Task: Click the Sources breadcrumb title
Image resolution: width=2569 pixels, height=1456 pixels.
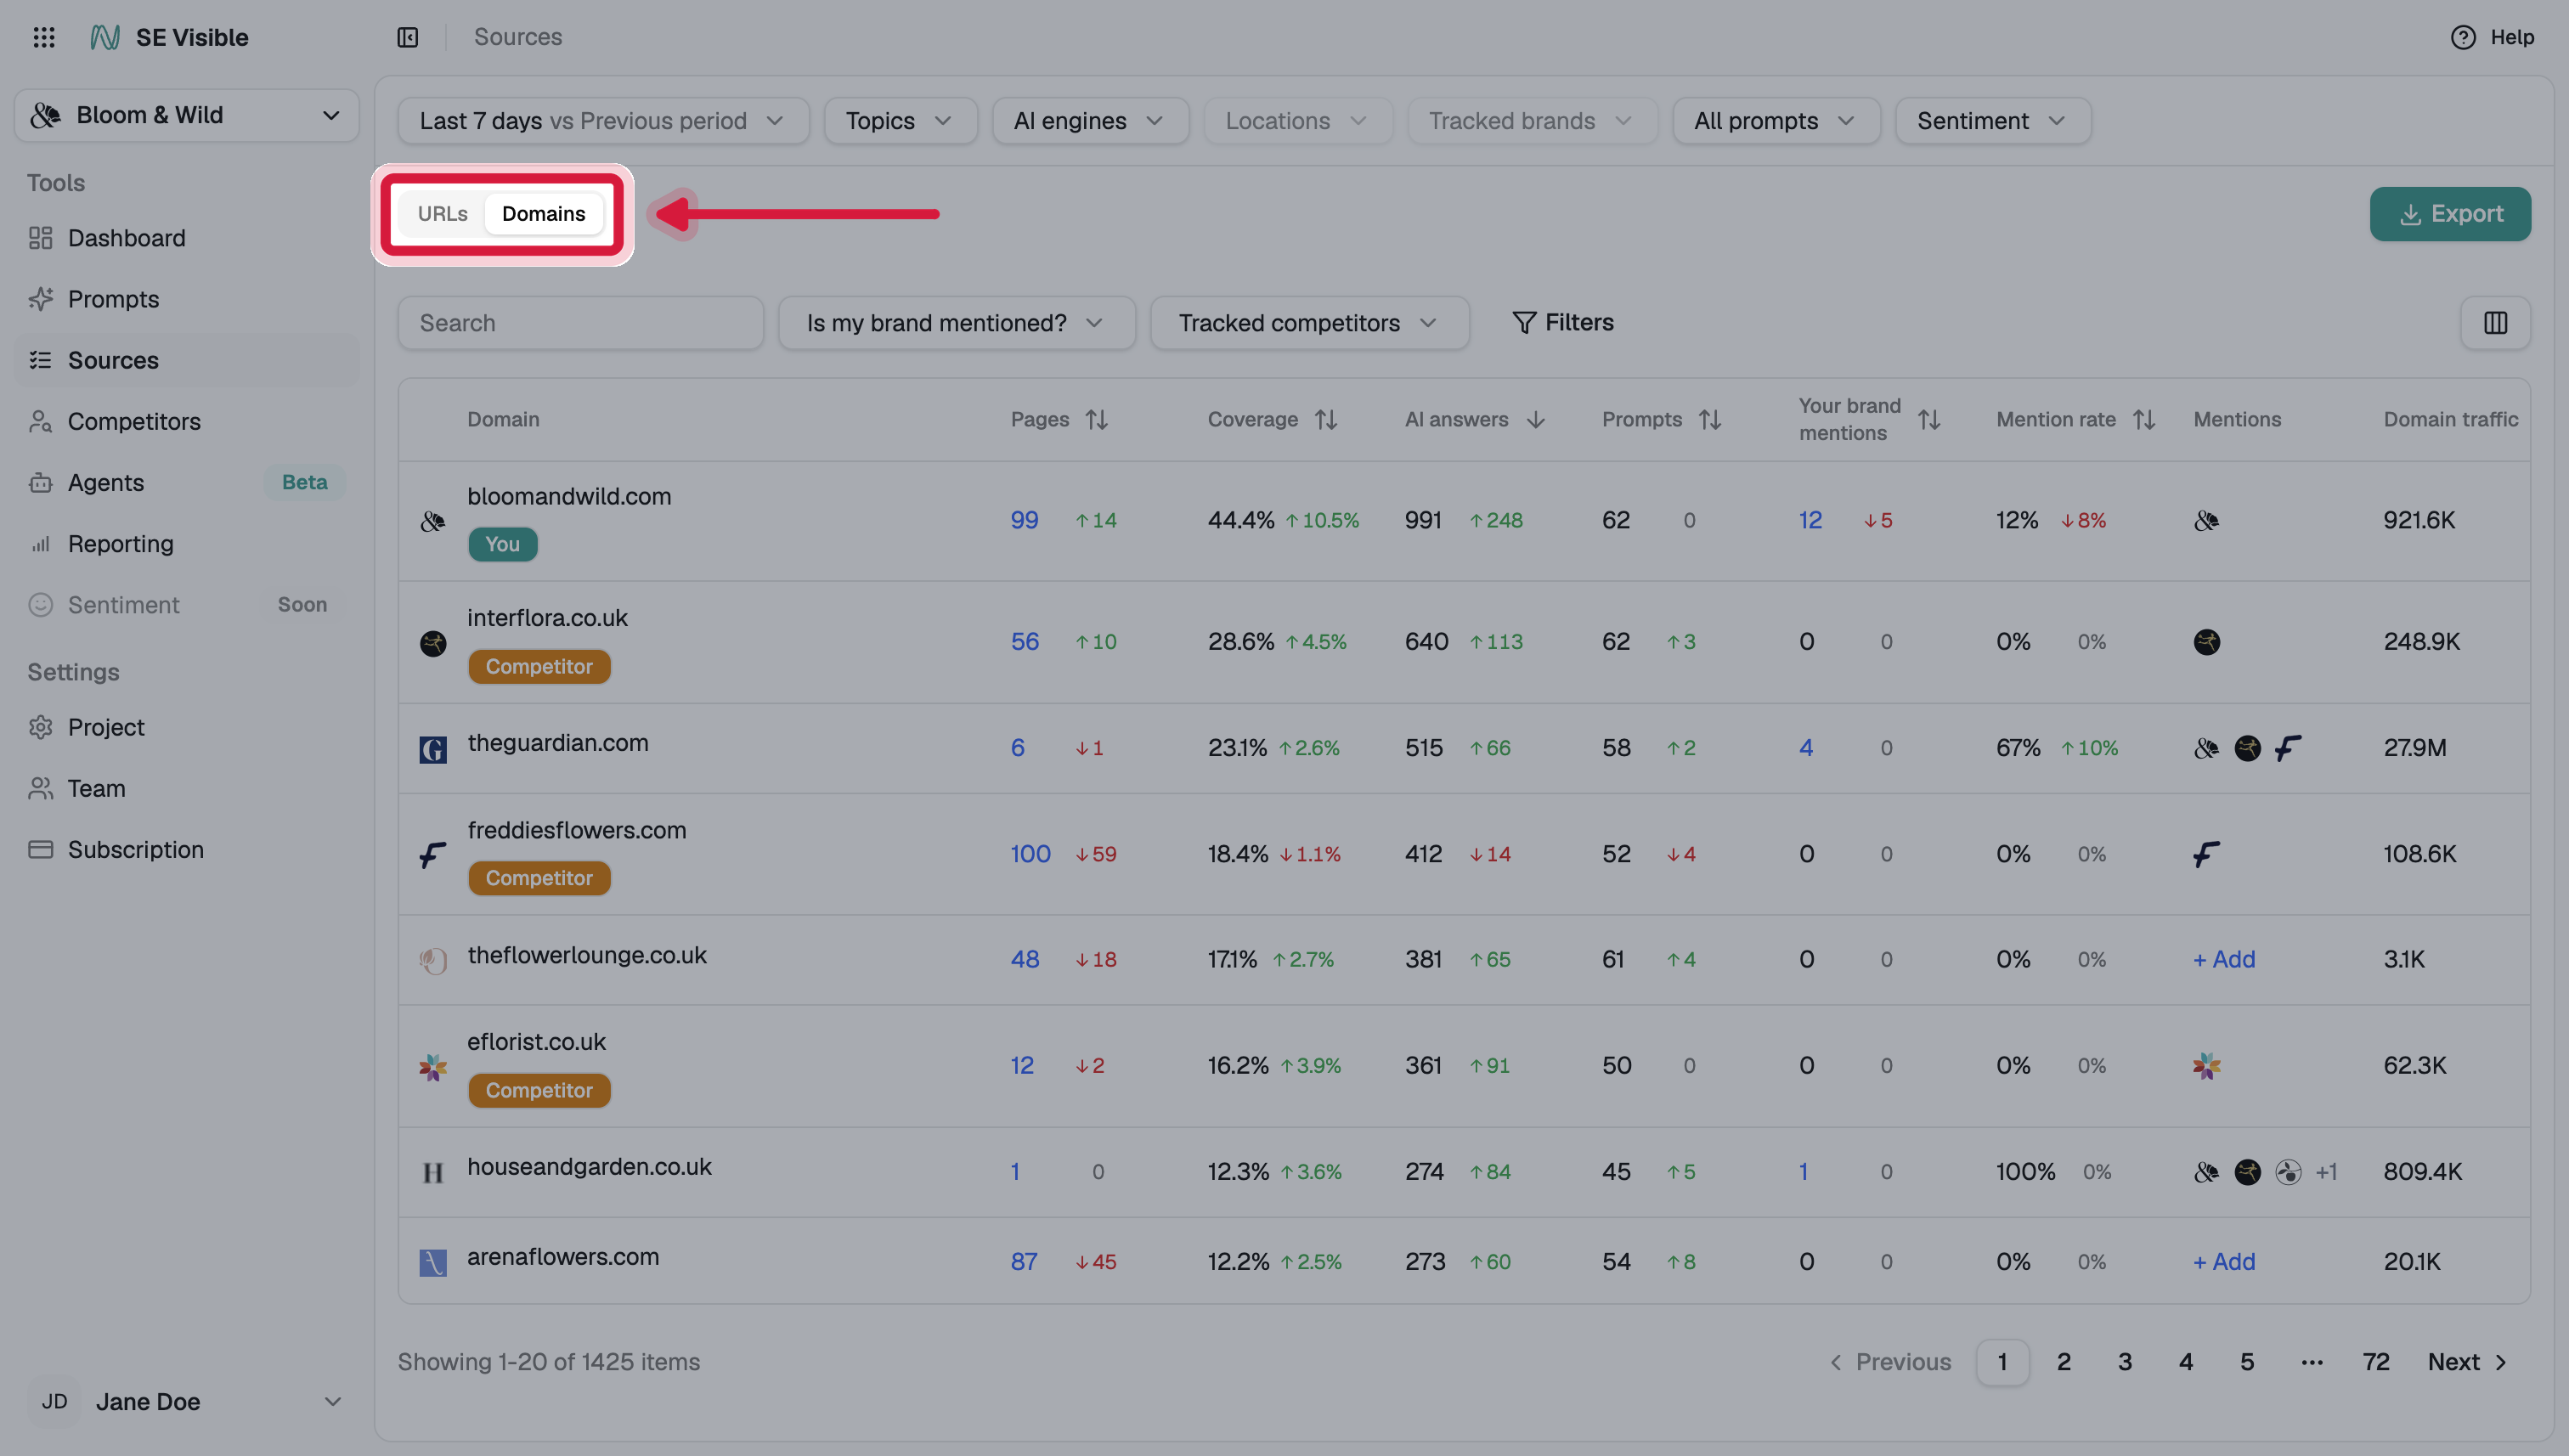Action: (518, 37)
